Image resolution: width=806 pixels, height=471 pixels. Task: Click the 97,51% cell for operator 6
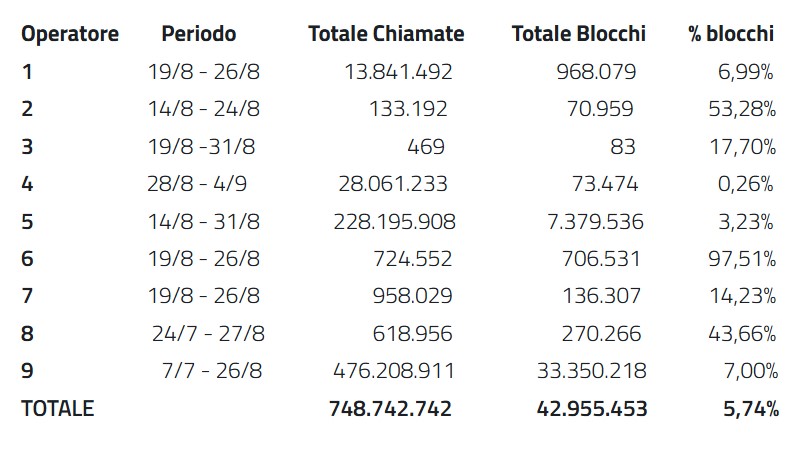coord(743,259)
